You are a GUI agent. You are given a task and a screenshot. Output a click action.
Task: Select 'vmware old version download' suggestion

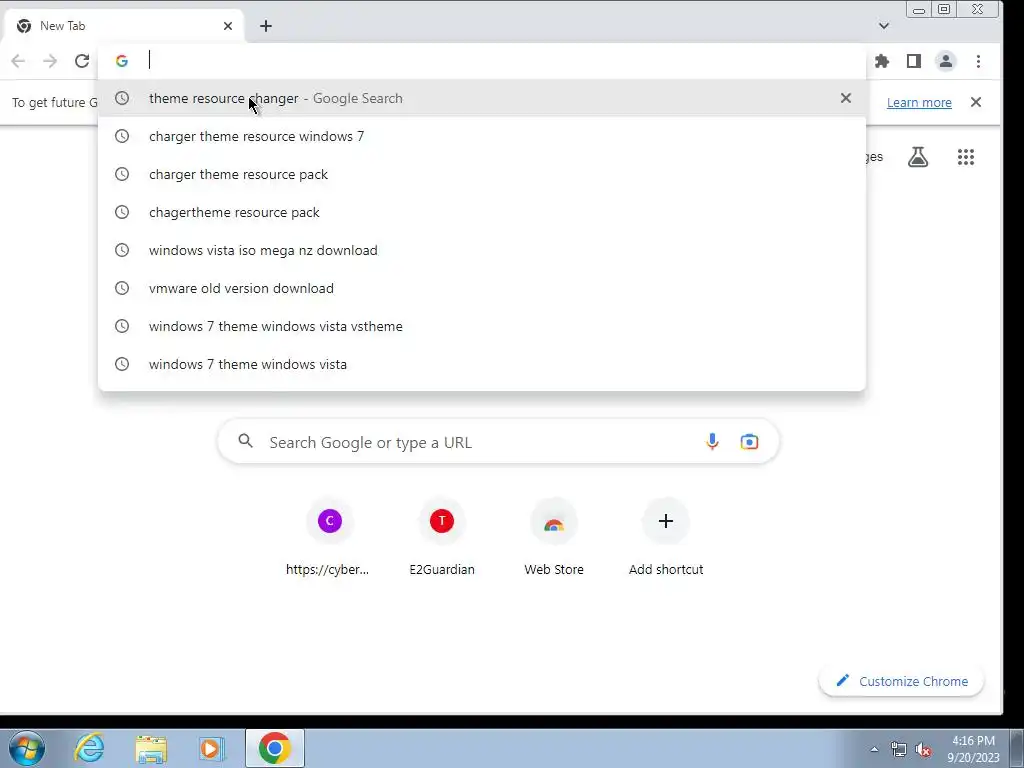(x=482, y=288)
